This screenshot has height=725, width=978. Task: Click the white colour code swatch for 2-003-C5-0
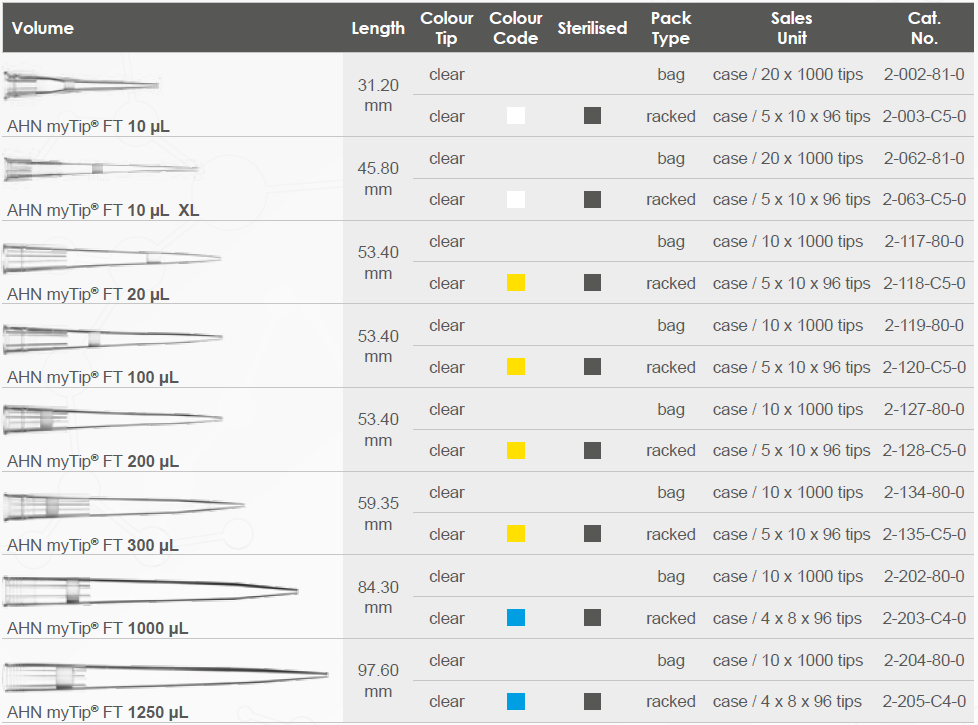tap(516, 115)
